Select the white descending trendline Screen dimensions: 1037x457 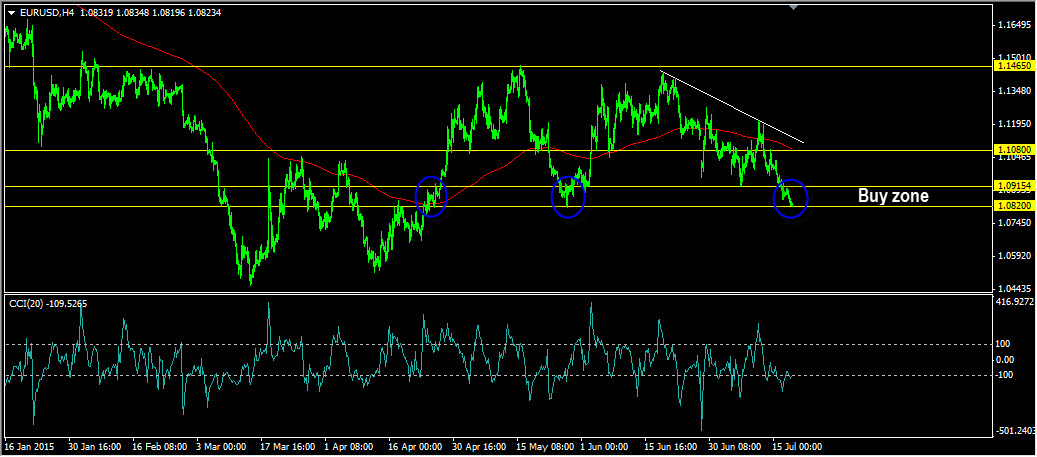(x=732, y=106)
